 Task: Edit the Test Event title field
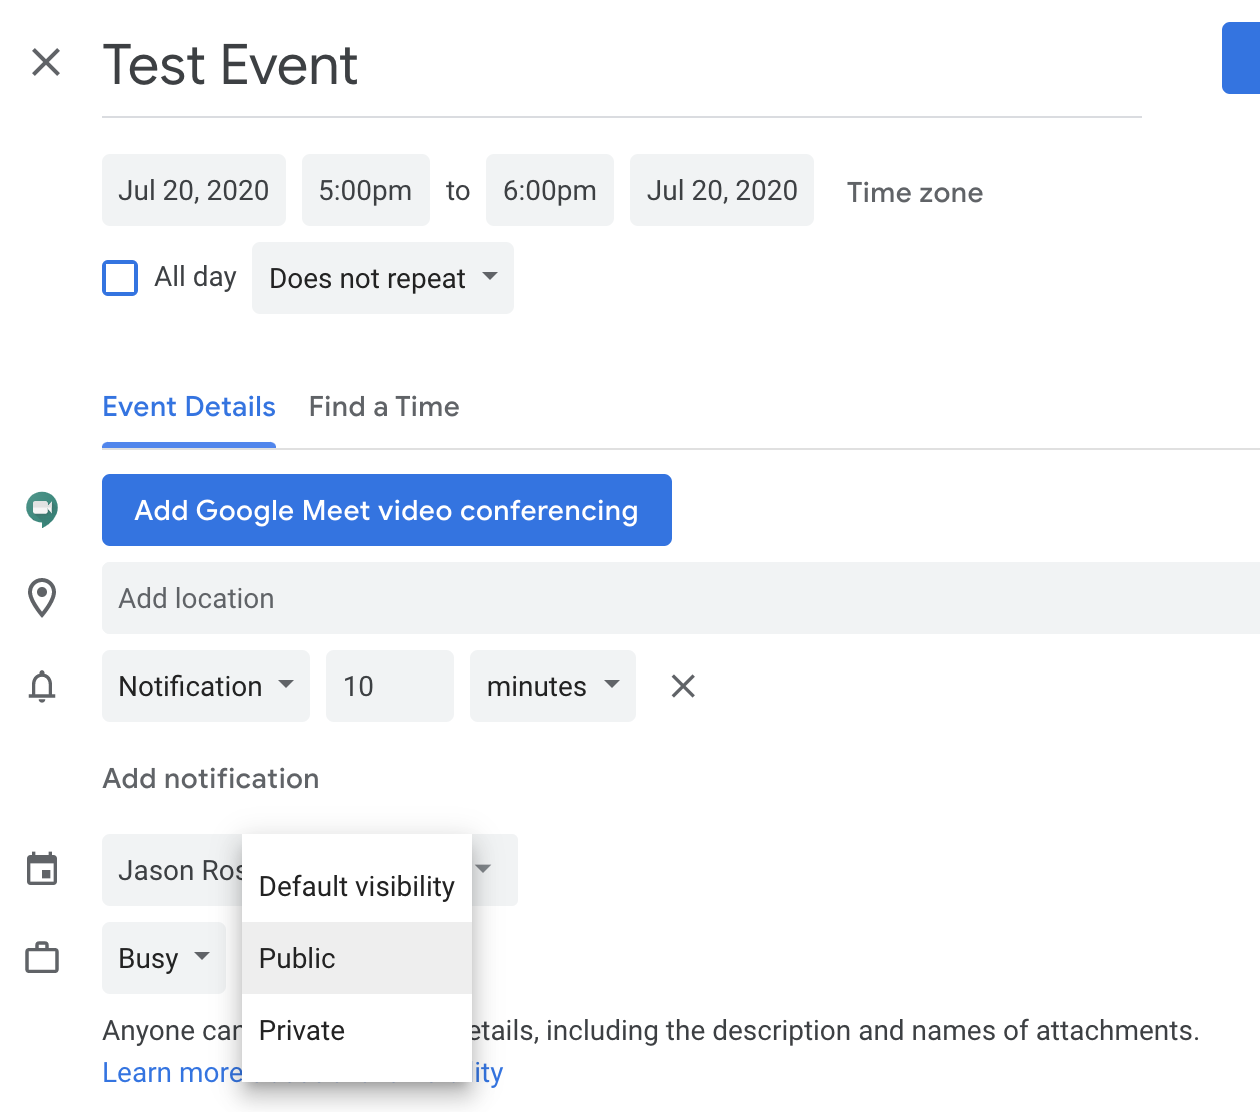pos(621,66)
